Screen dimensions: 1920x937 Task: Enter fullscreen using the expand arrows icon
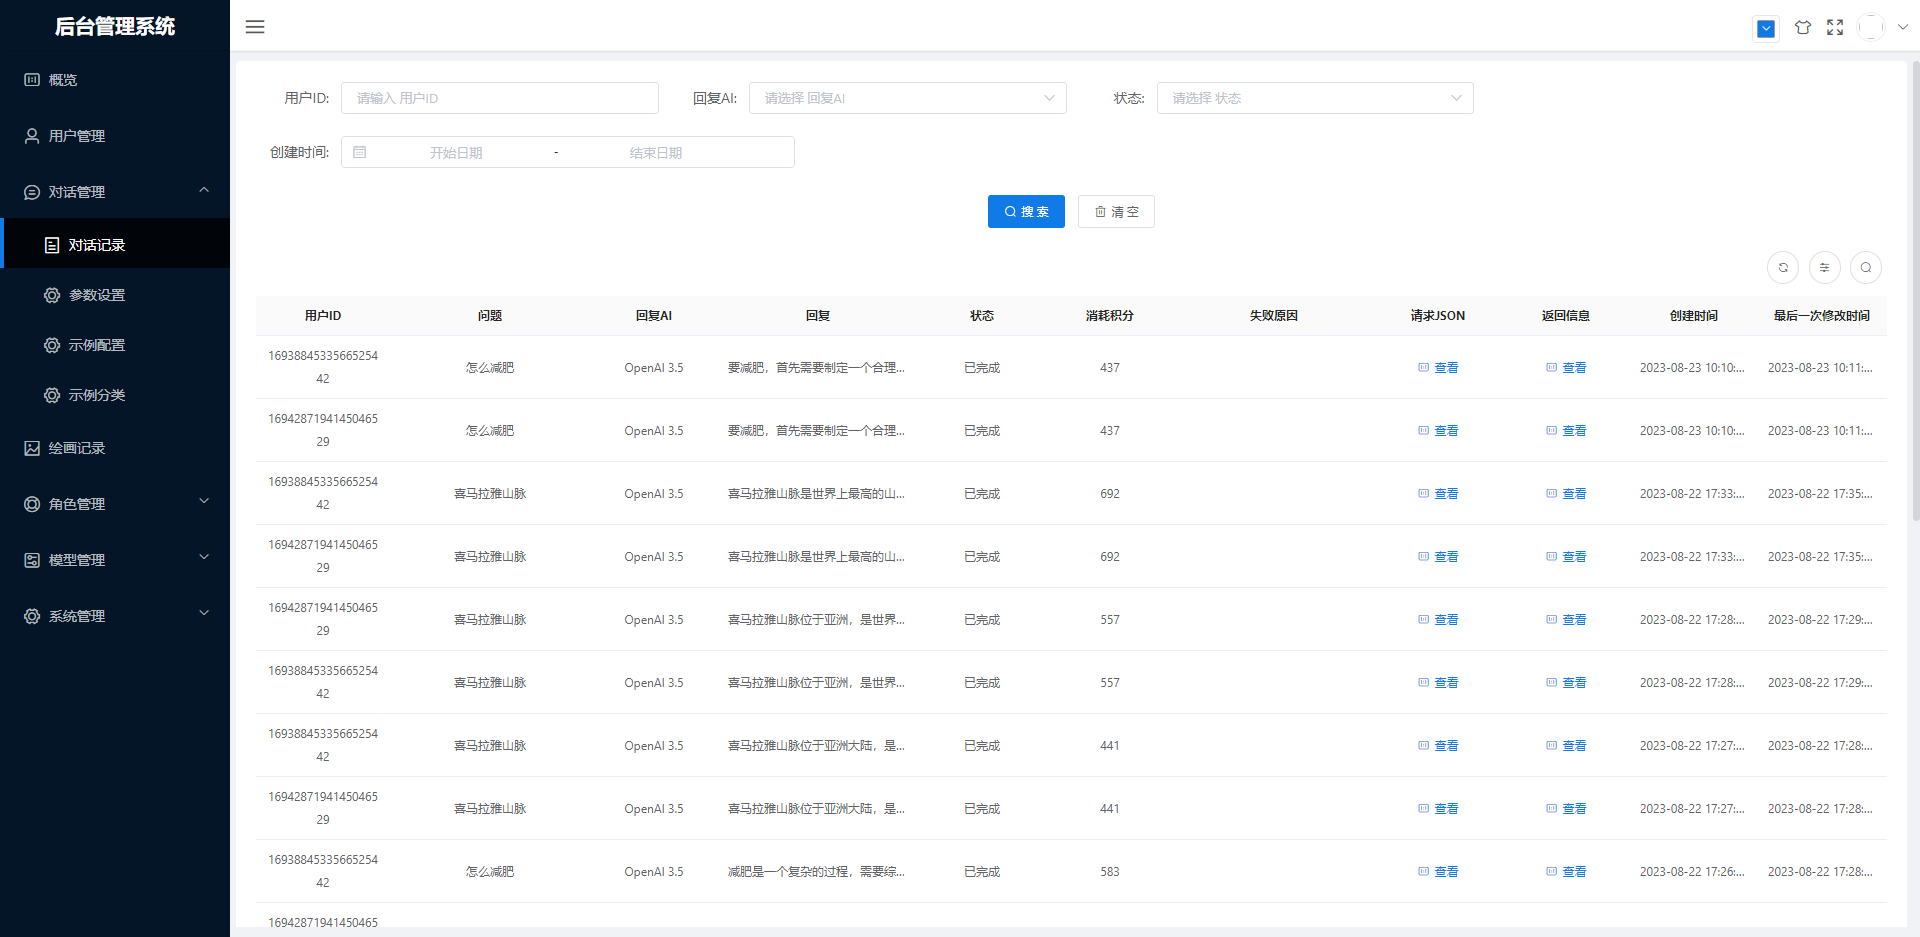click(x=1835, y=28)
